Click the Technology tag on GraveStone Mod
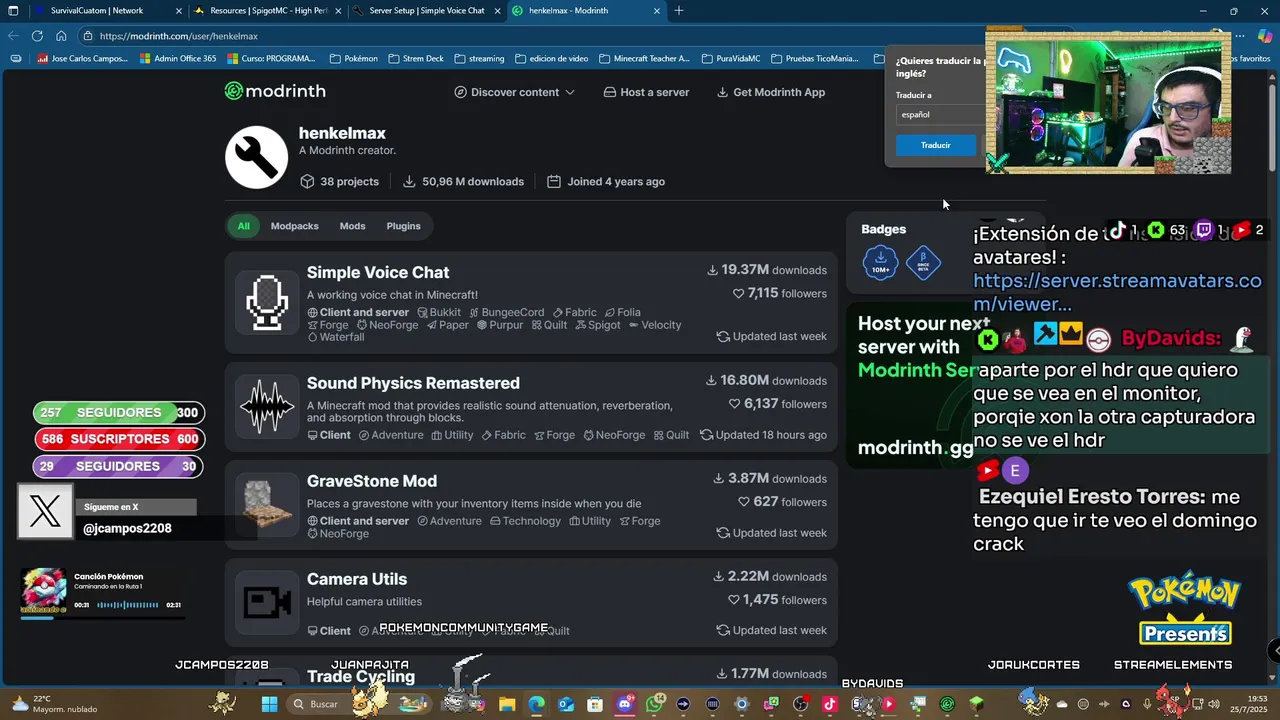 pos(525,521)
